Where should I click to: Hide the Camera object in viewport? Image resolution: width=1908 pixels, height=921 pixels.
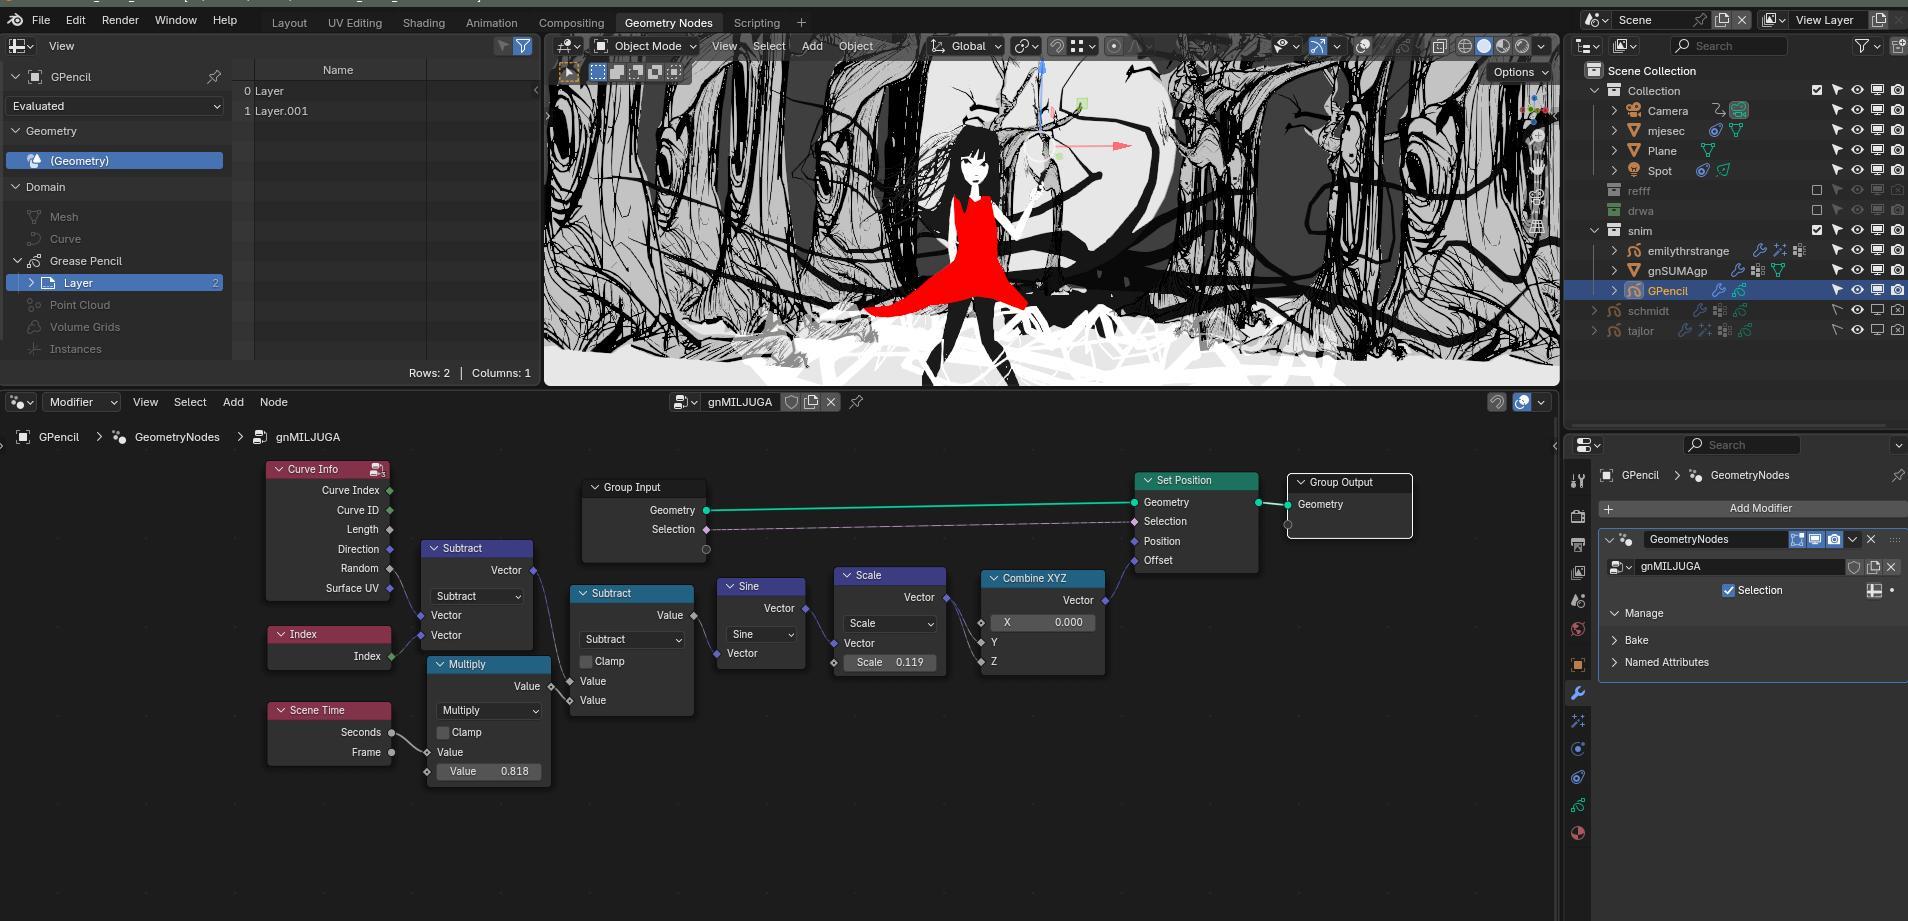(x=1857, y=111)
